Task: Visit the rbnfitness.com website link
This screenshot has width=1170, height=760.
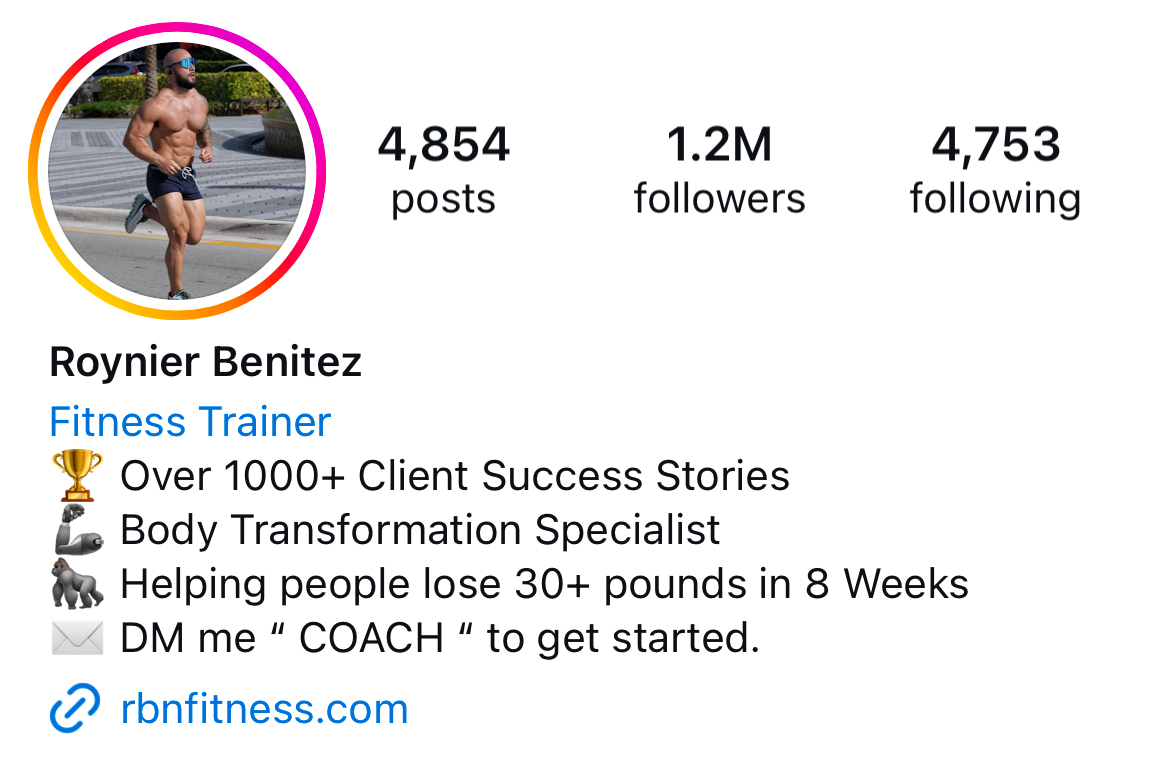Action: tap(264, 709)
